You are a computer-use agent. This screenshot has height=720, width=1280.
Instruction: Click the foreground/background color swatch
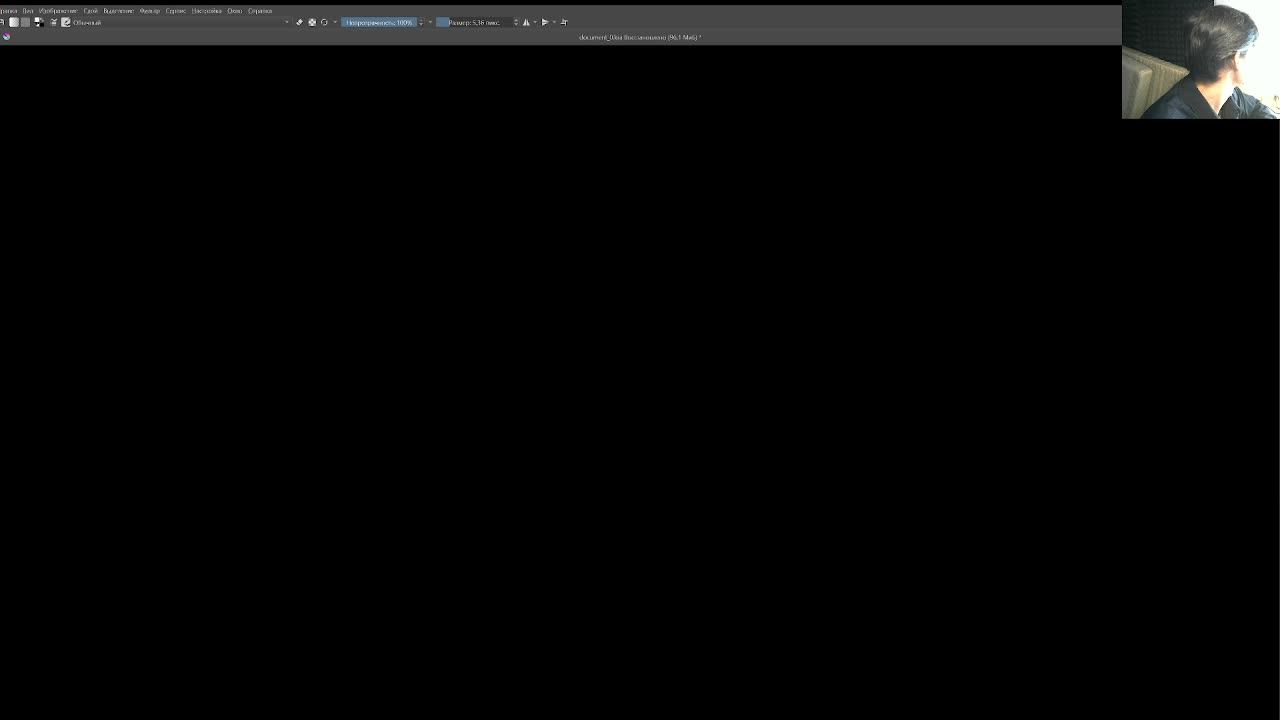[x=39, y=22]
